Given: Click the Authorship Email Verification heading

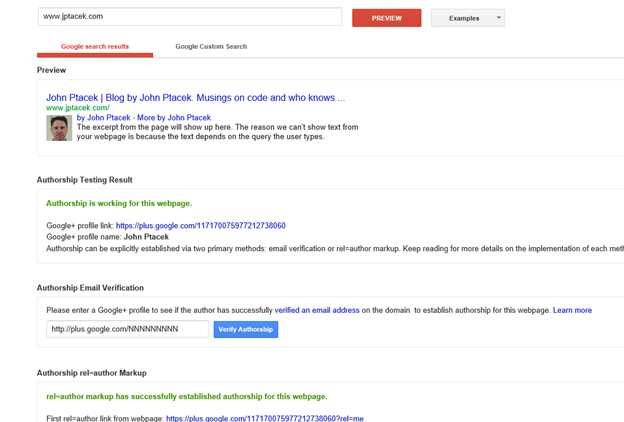Looking at the screenshot, I should coord(90,288).
